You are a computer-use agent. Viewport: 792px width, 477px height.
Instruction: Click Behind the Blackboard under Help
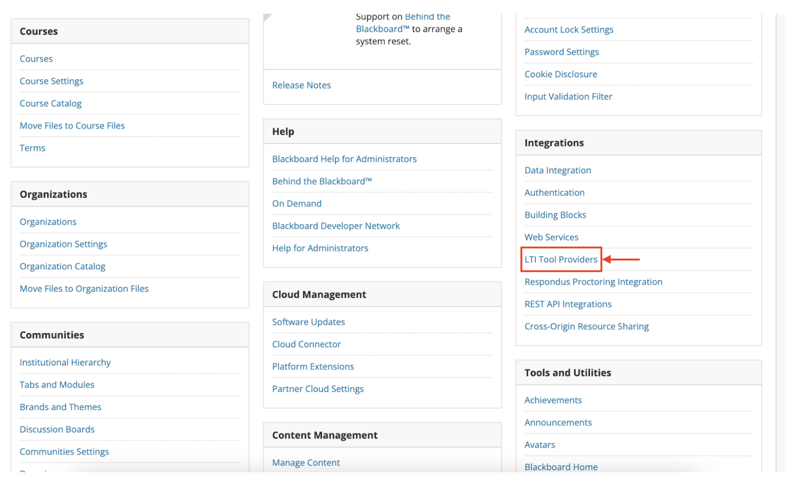pos(322,181)
